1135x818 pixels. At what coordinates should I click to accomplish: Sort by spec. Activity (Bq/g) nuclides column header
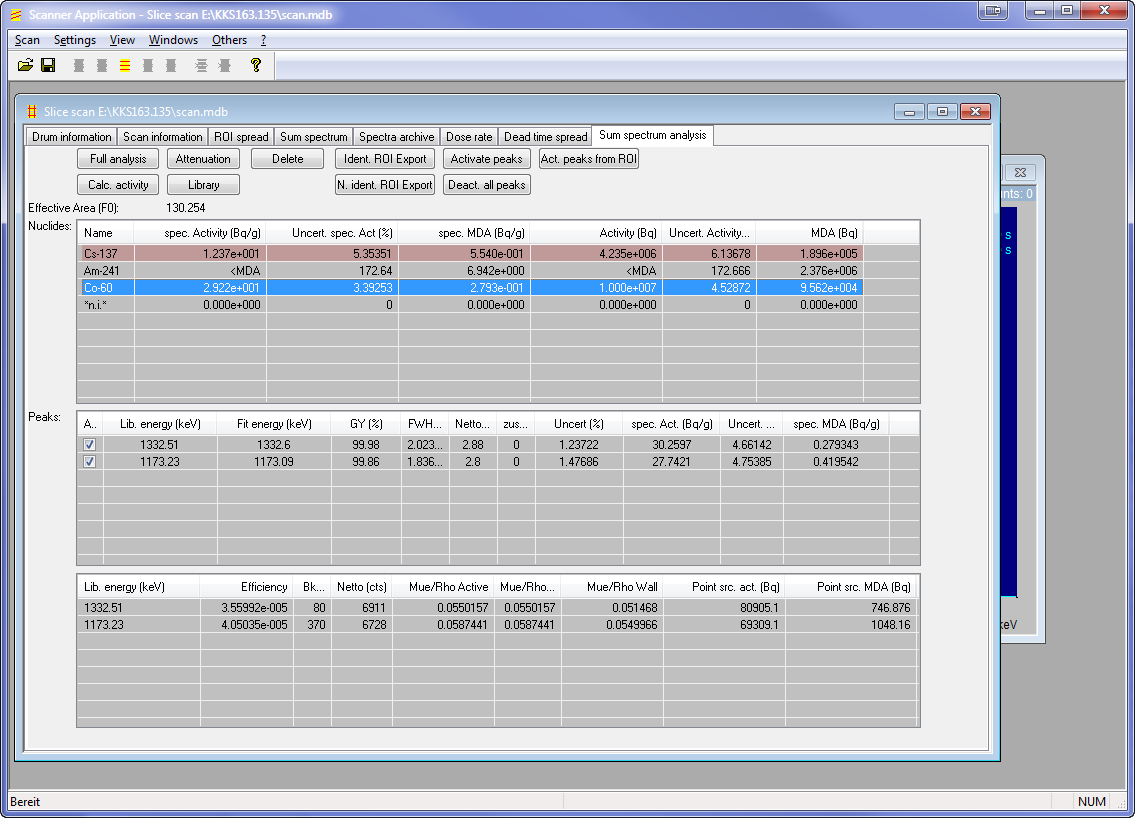[201, 233]
